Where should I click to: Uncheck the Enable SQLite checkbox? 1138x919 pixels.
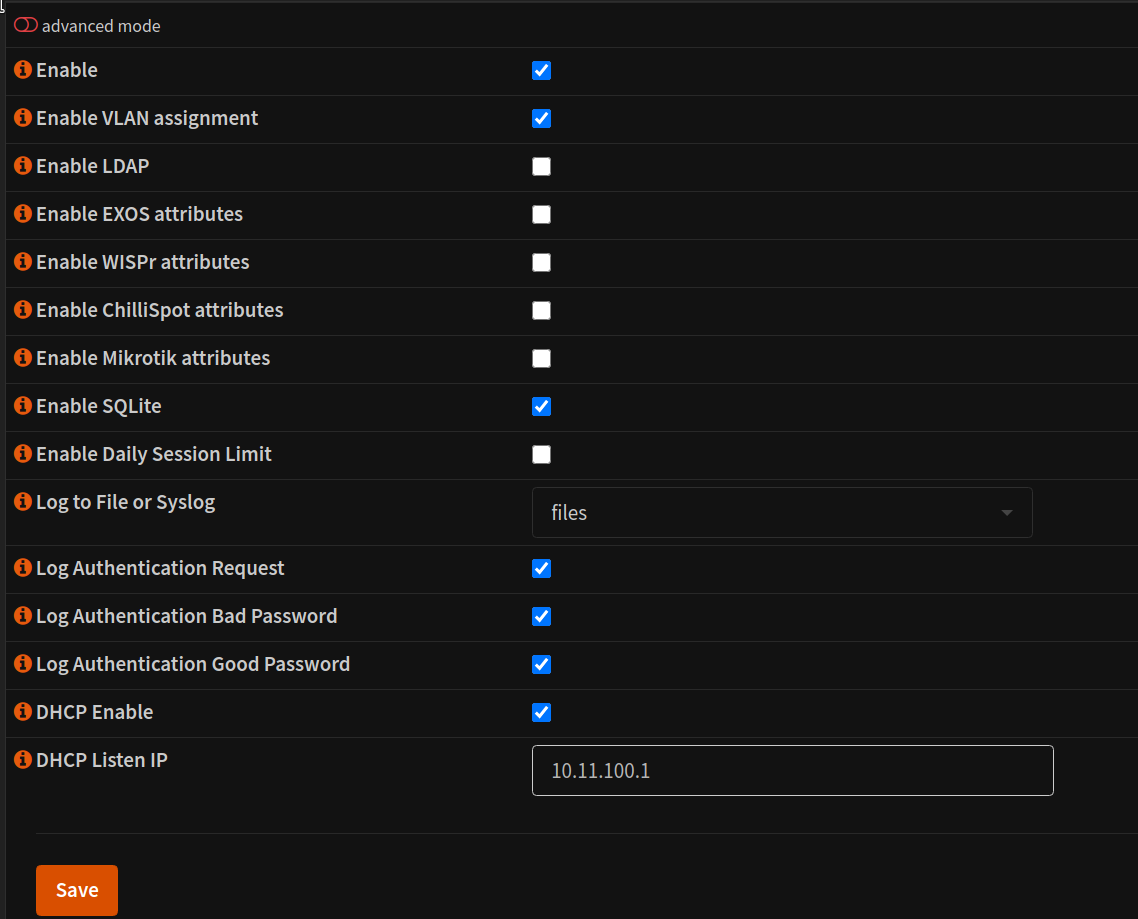[x=541, y=406]
